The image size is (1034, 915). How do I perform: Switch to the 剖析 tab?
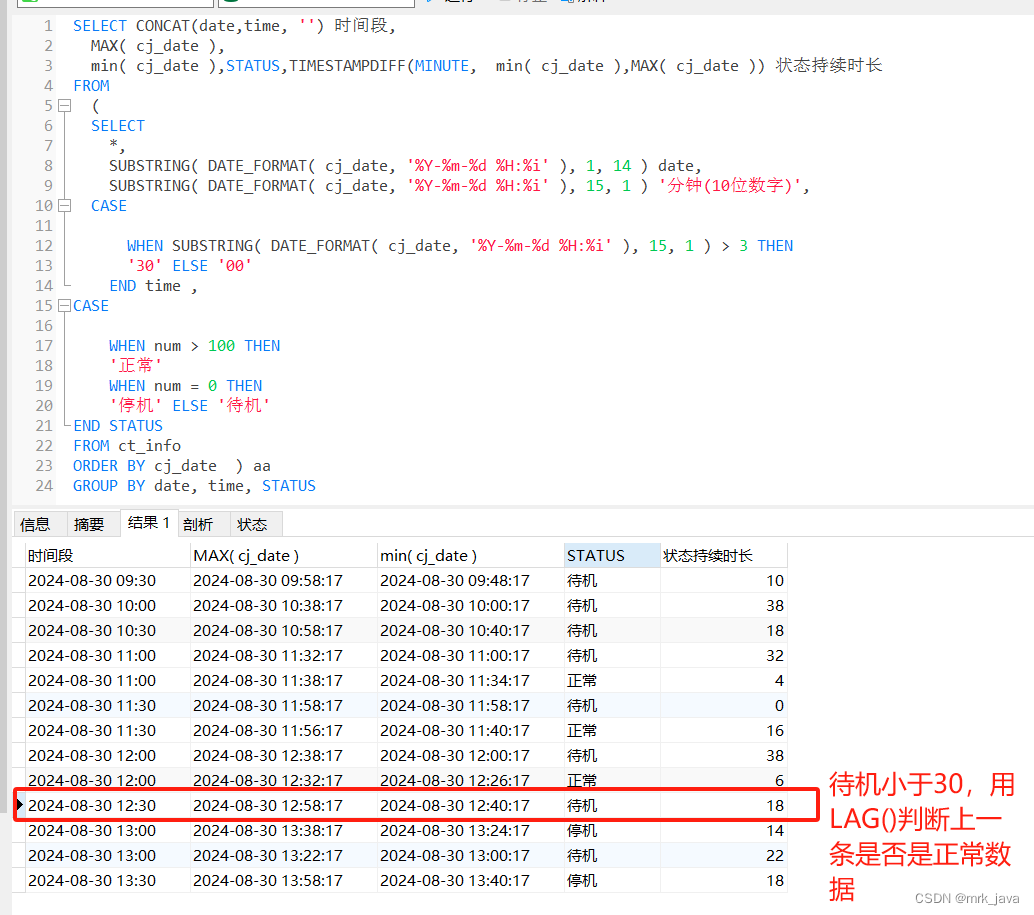[198, 524]
